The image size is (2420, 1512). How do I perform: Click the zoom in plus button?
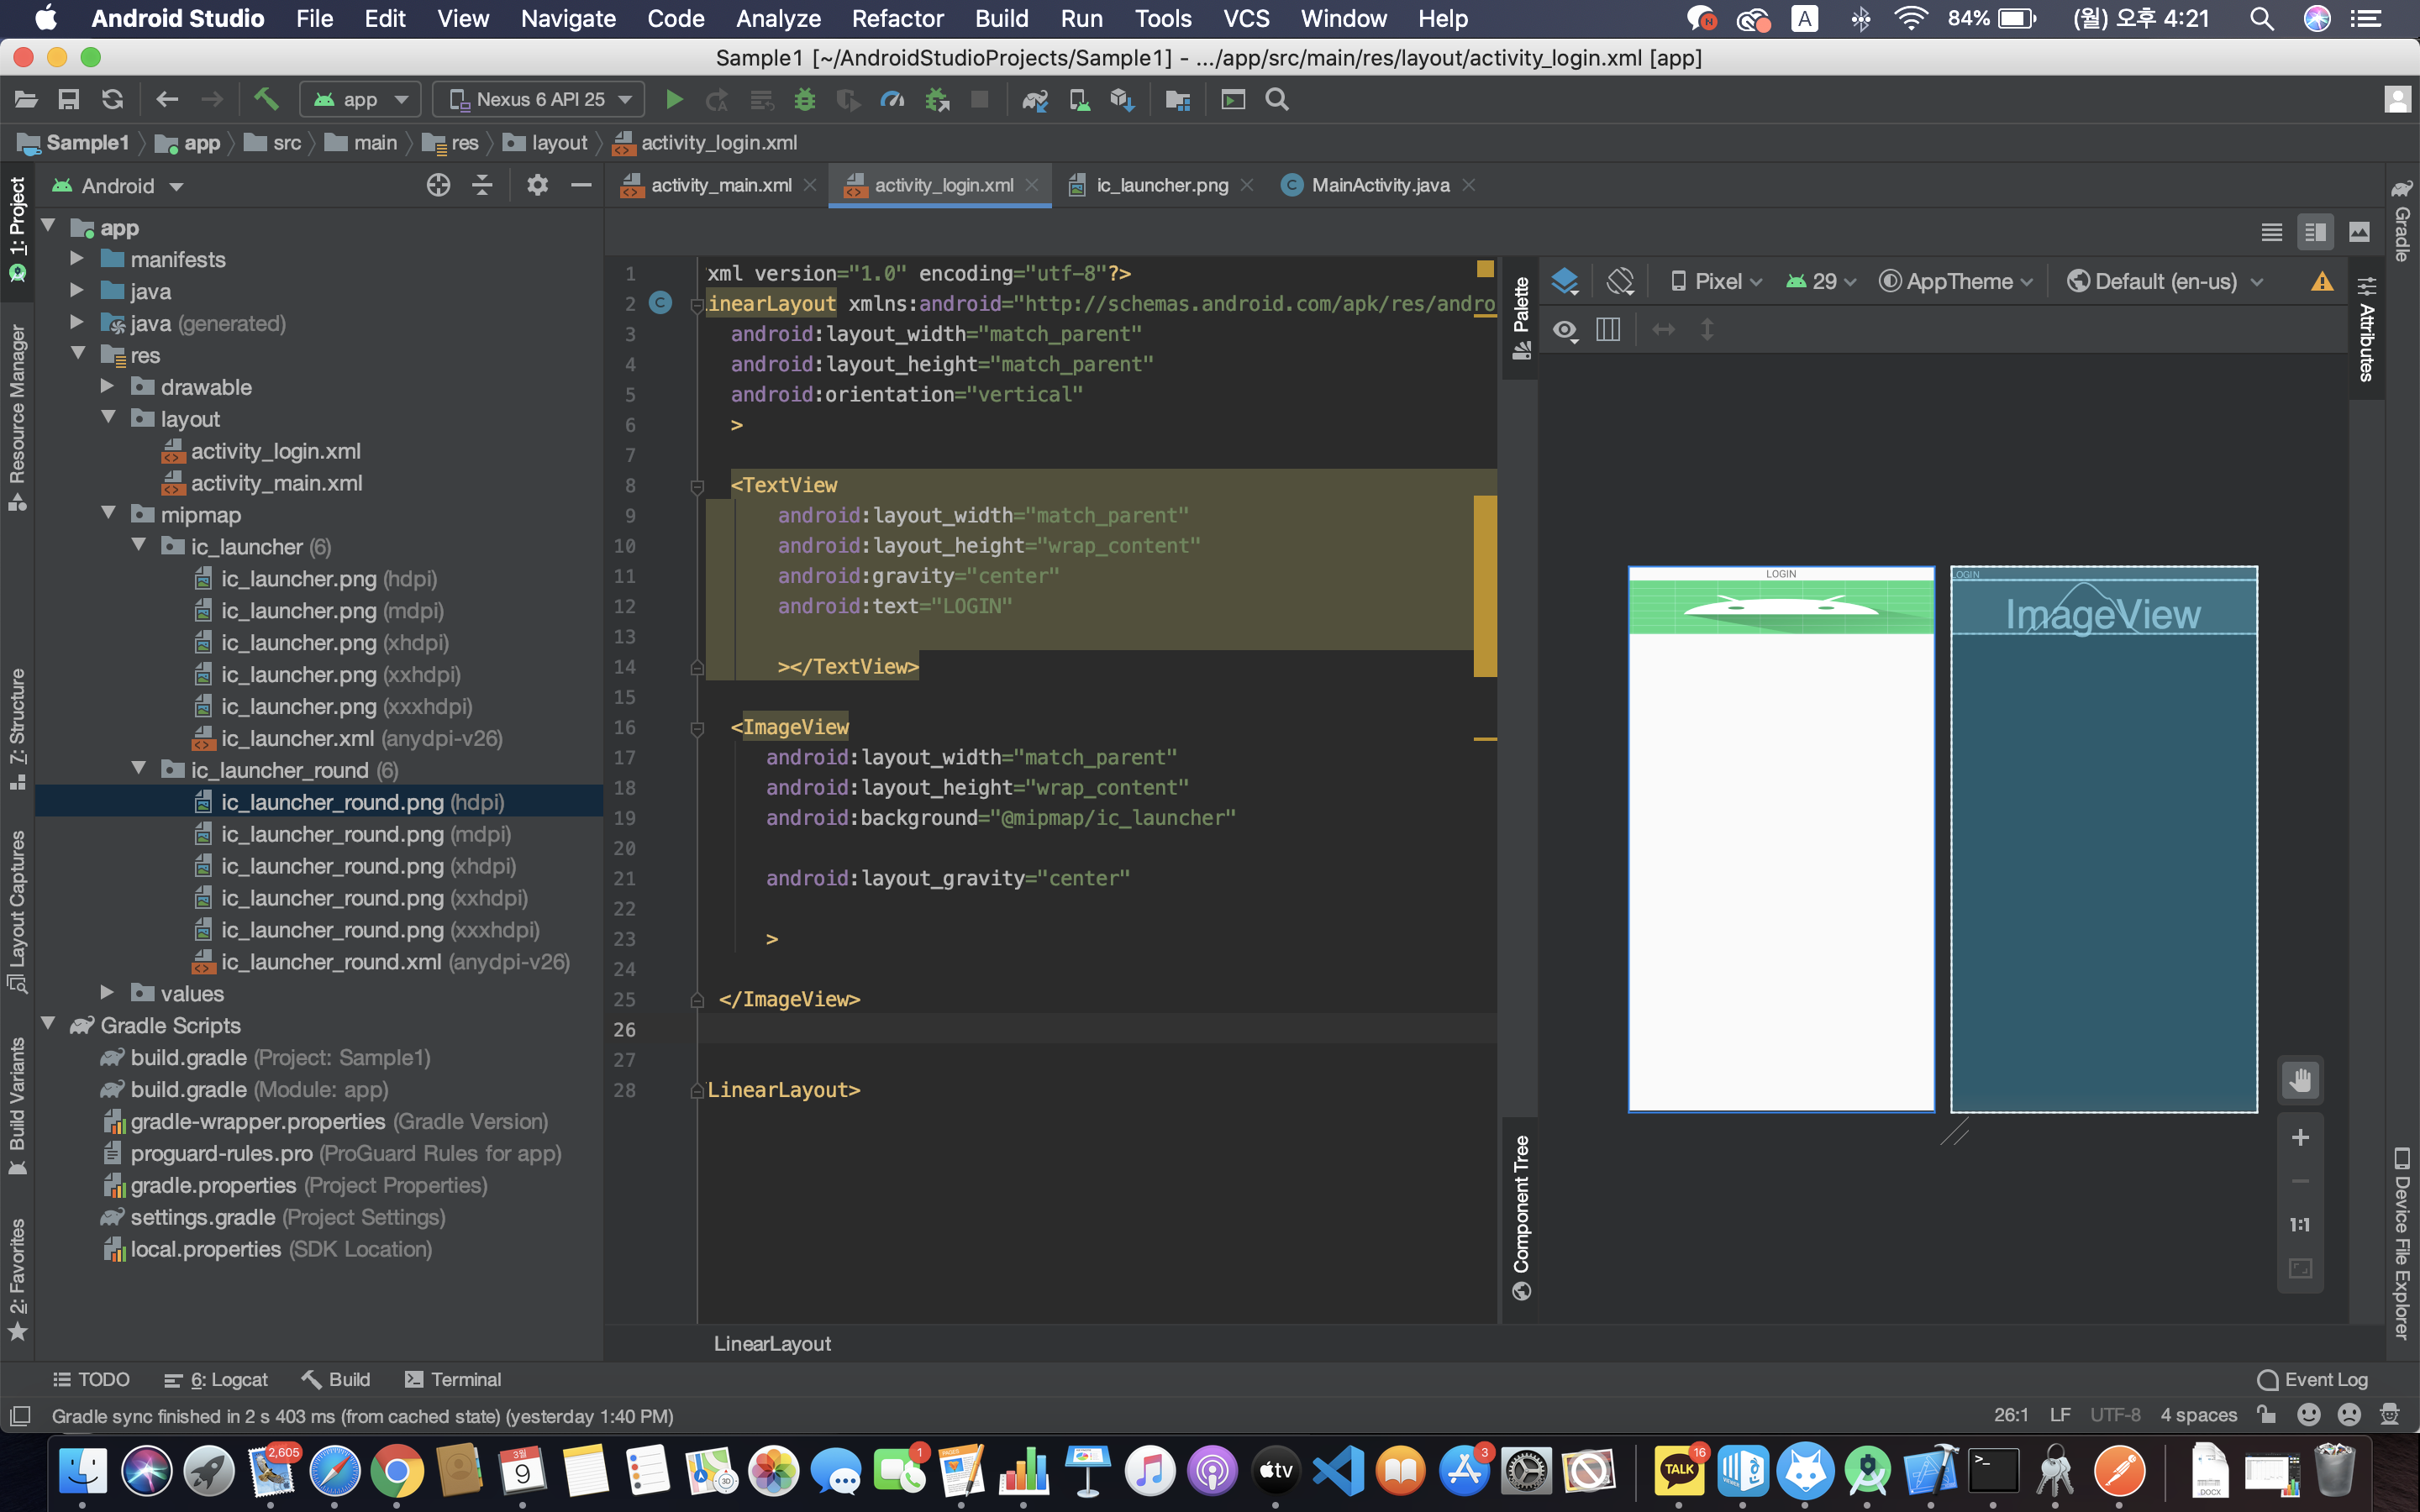click(x=2300, y=1137)
